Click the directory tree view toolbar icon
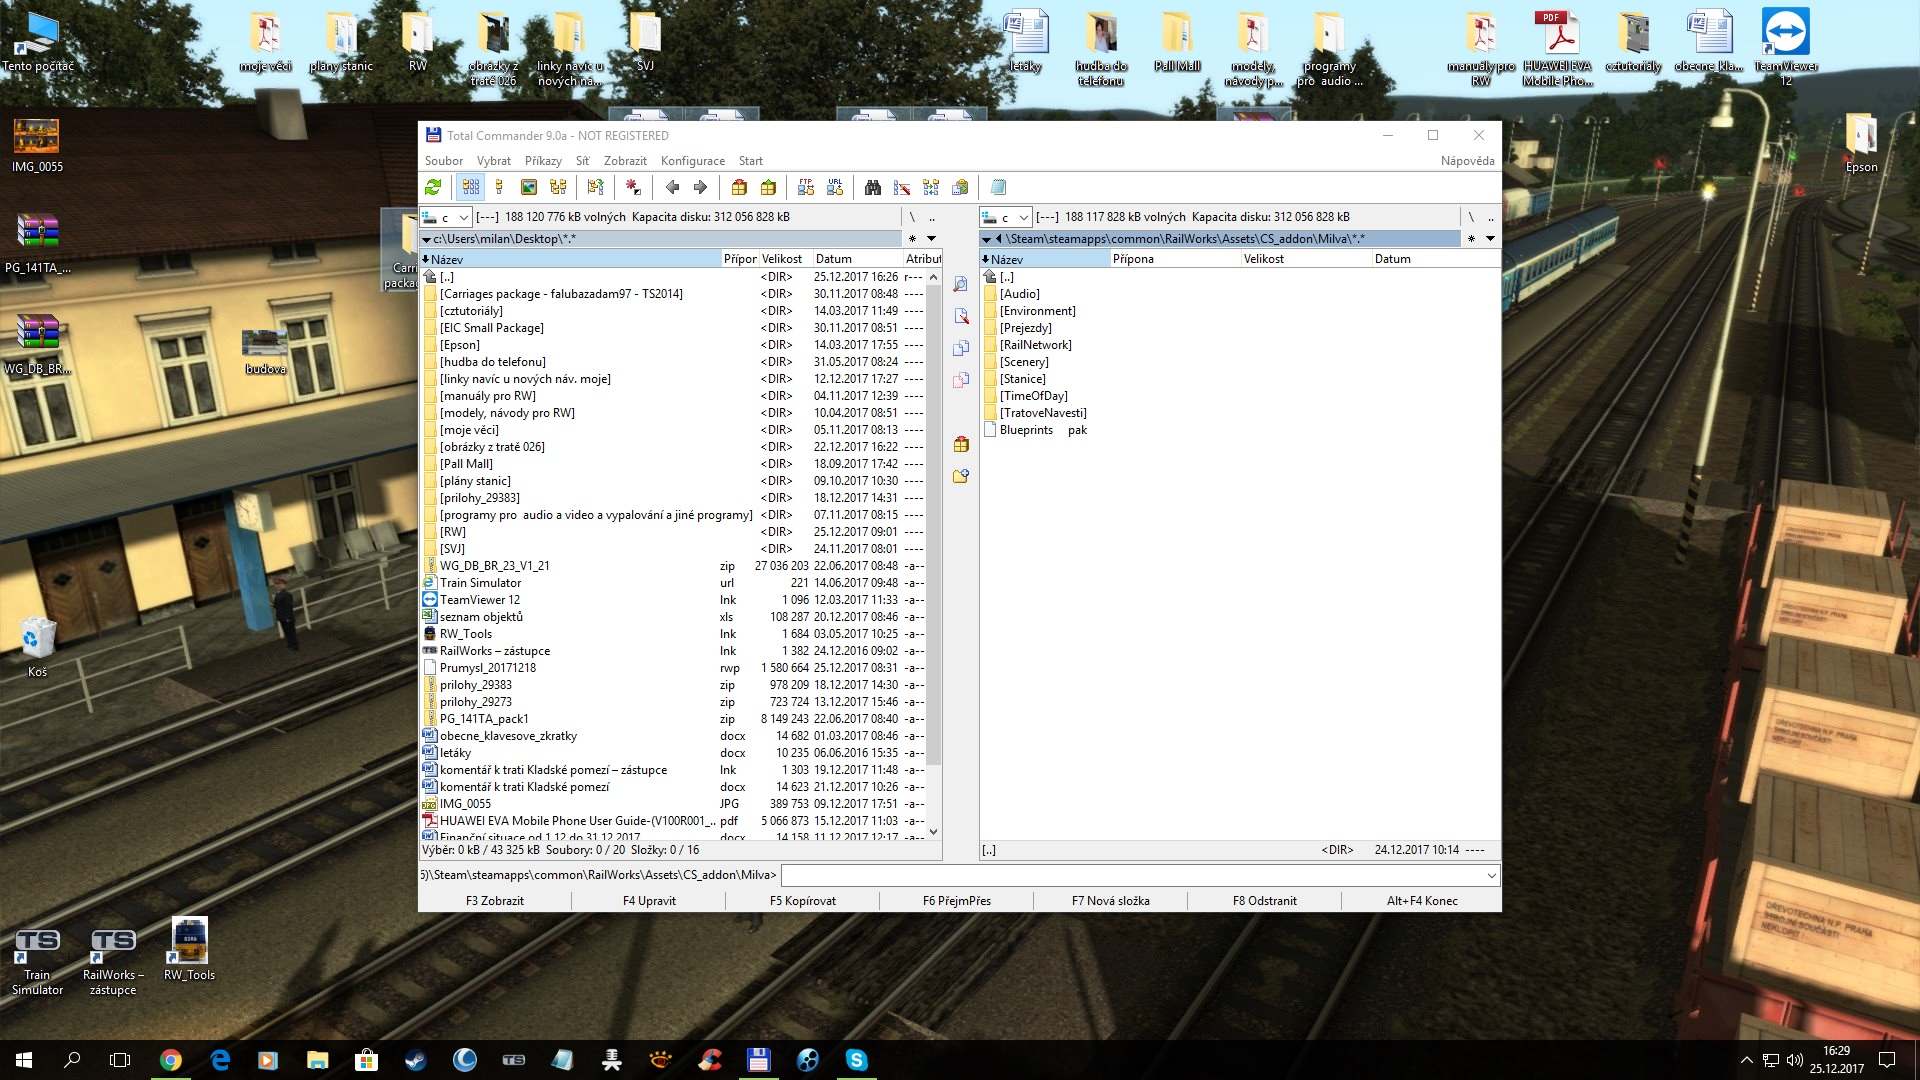Viewport: 1920px width, 1080px height. (x=558, y=187)
